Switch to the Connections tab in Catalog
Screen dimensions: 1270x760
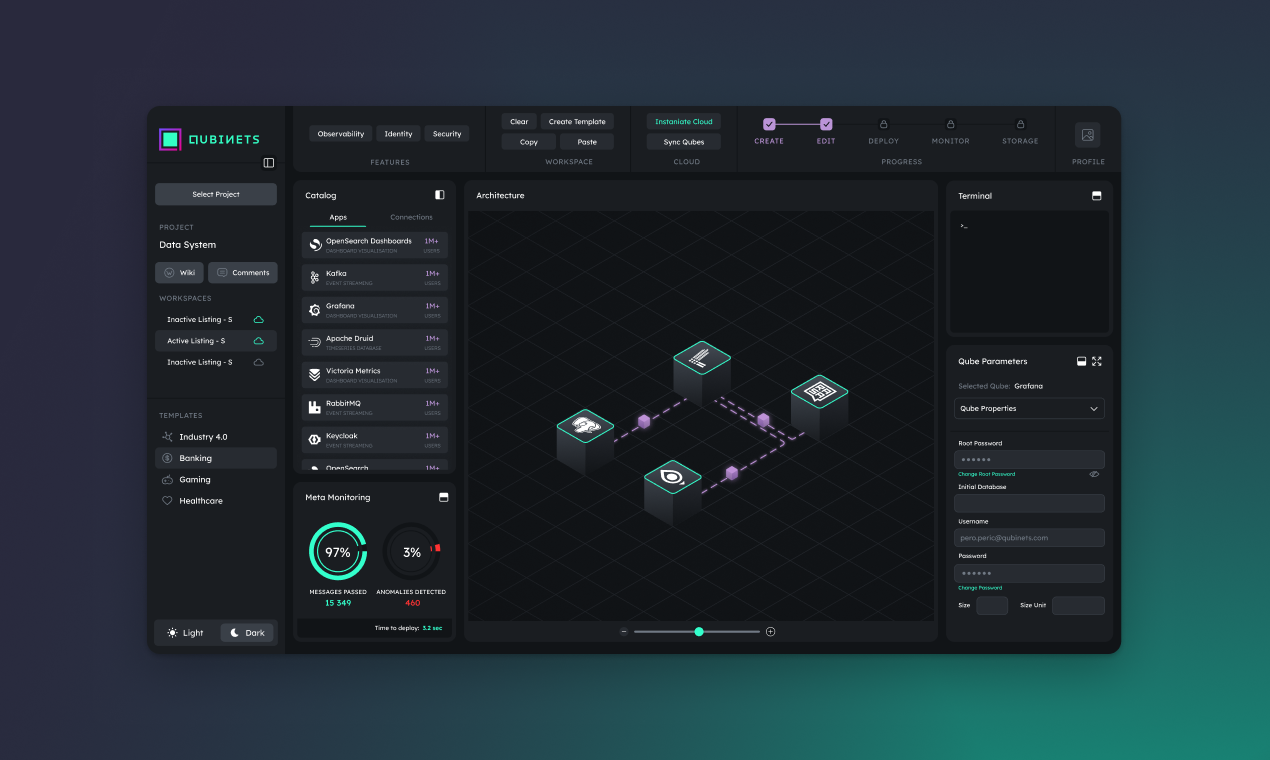click(x=411, y=217)
